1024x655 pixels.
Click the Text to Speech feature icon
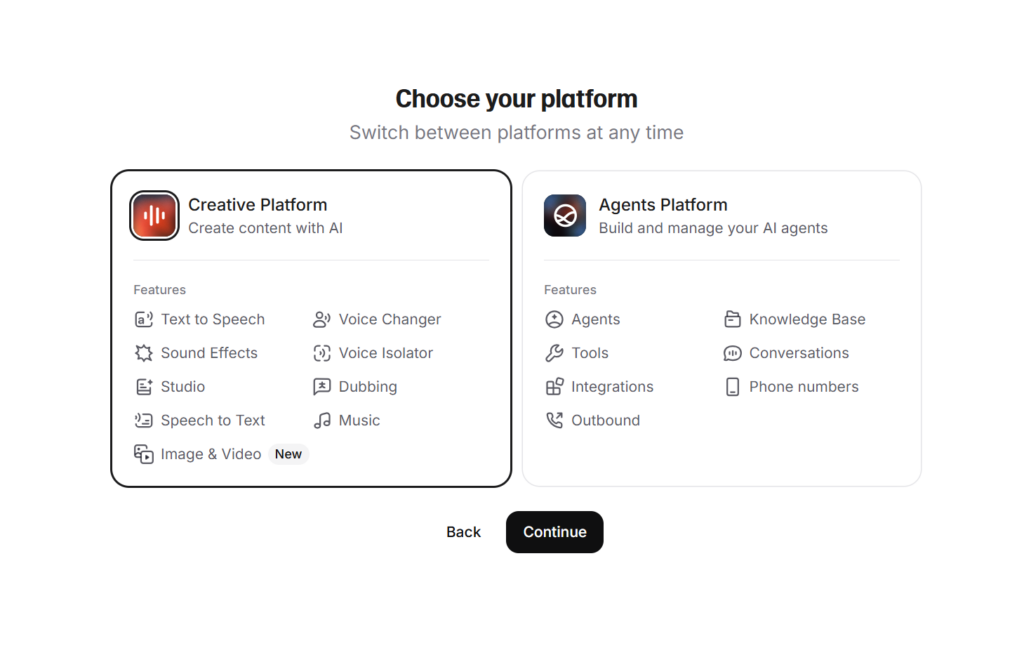coord(144,319)
